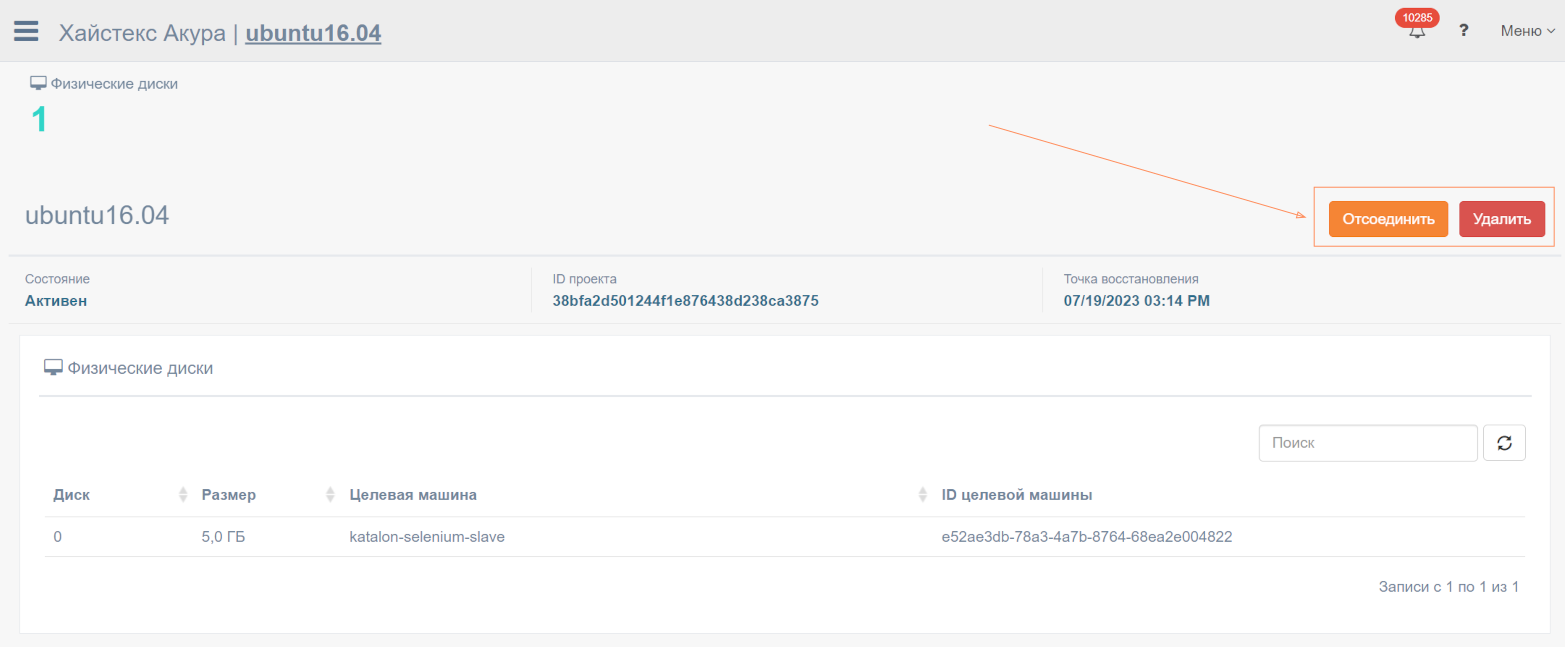The image size is (1565, 647).
Task: Click the project ID value 38bfa2d5…
Action: tap(685, 300)
